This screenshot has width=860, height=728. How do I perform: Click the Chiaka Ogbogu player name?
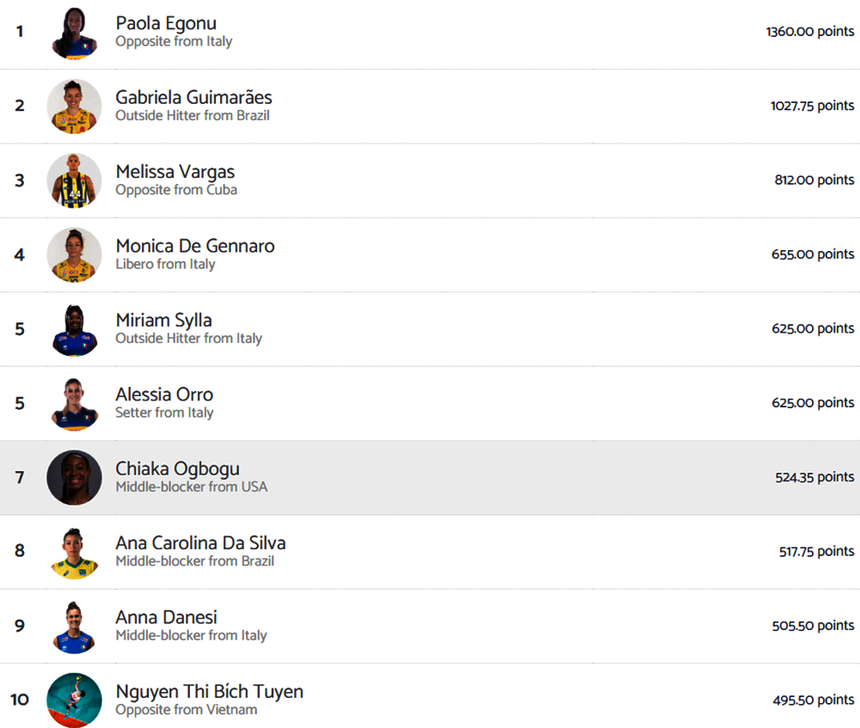pyautogui.click(x=178, y=469)
